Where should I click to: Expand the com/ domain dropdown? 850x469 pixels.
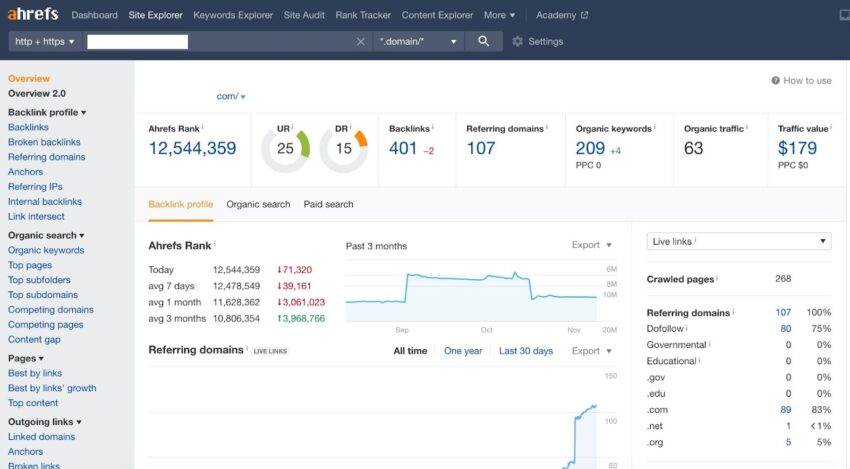[x=231, y=97]
